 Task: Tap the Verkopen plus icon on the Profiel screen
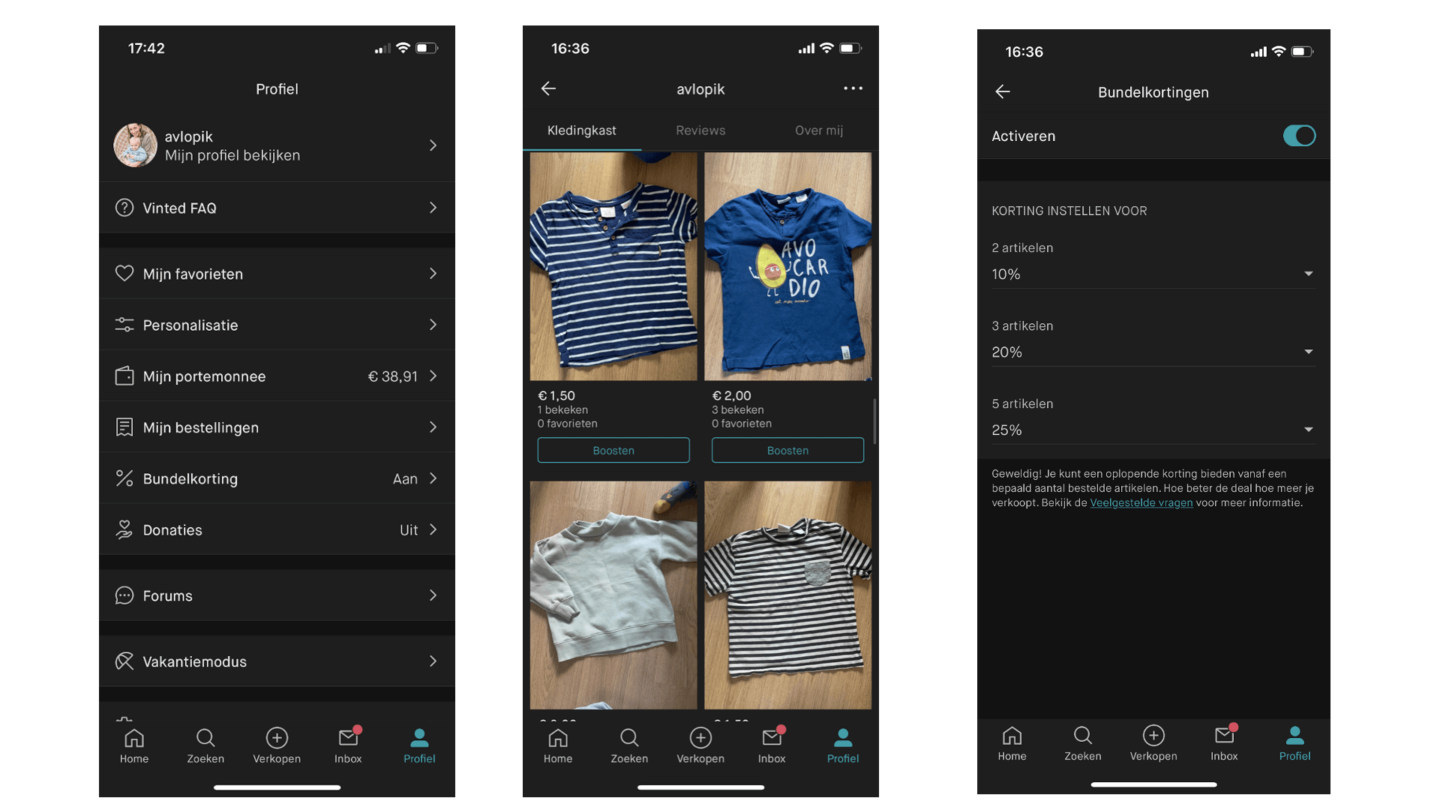(x=277, y=738)
